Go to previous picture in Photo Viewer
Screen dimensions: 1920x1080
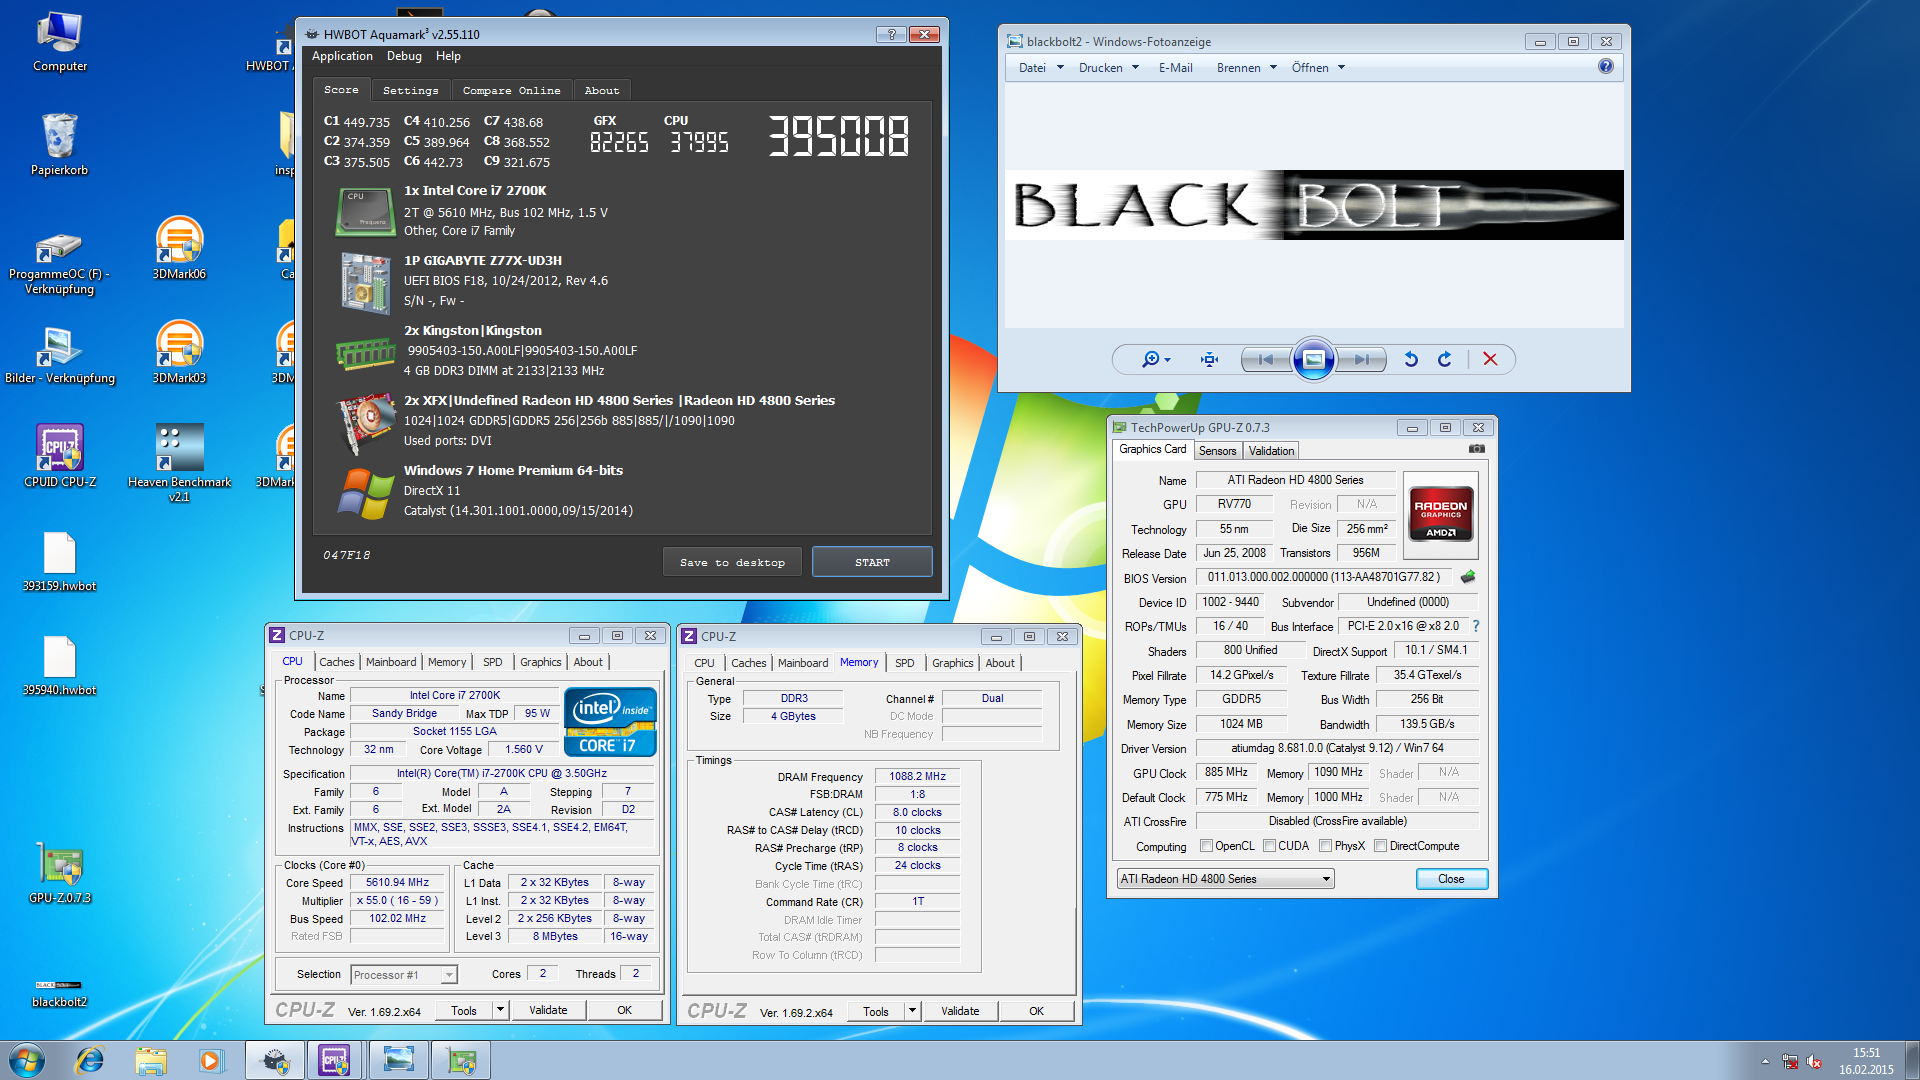click(1266, 359)
